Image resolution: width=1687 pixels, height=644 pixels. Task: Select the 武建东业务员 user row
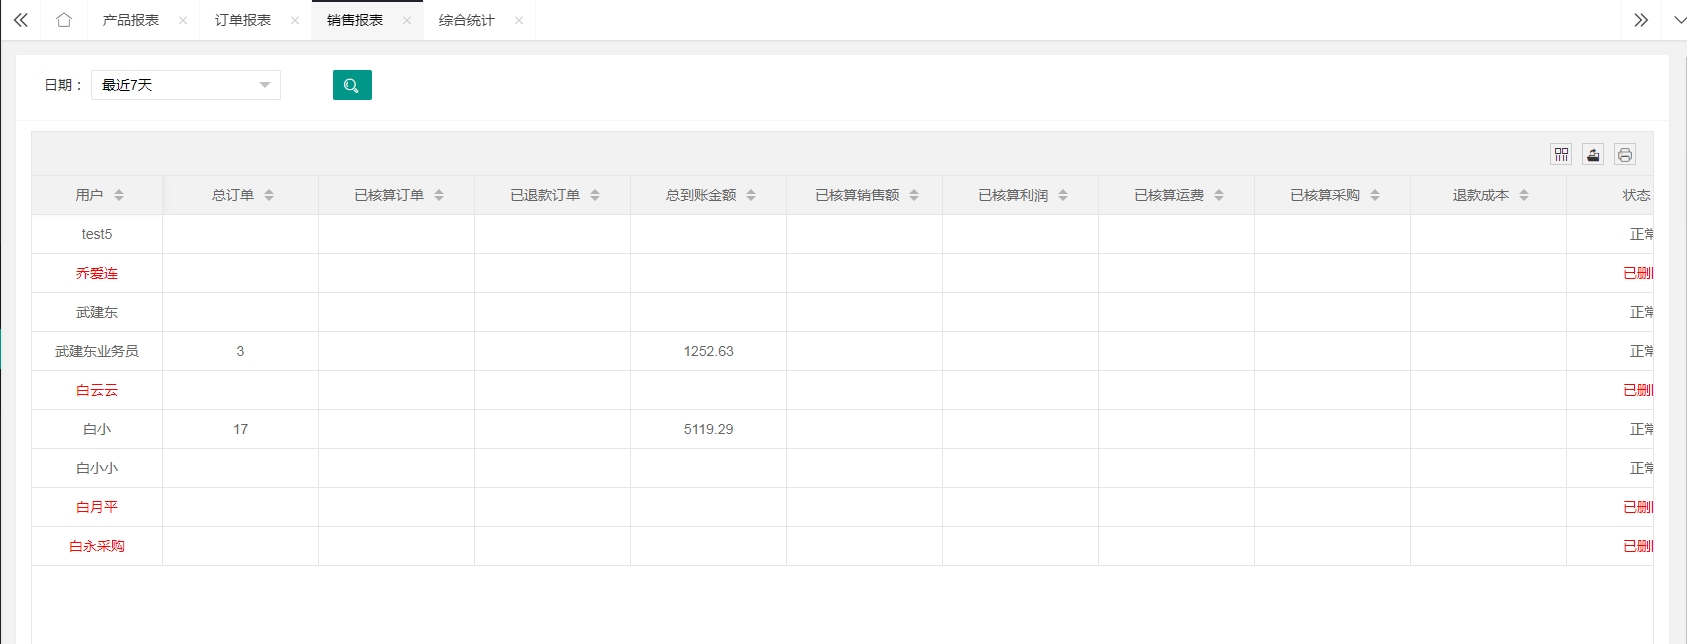(97, 351)
